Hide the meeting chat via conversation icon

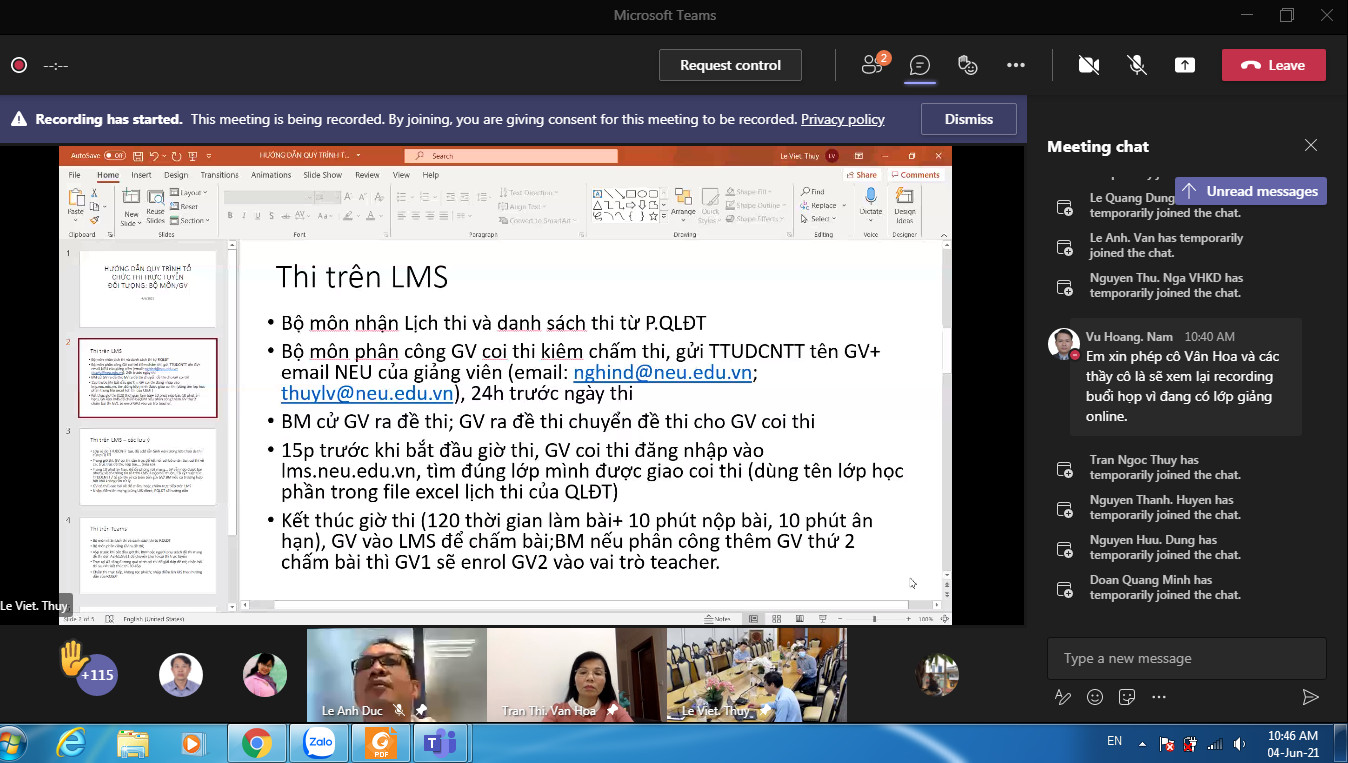tap(919, 65)
